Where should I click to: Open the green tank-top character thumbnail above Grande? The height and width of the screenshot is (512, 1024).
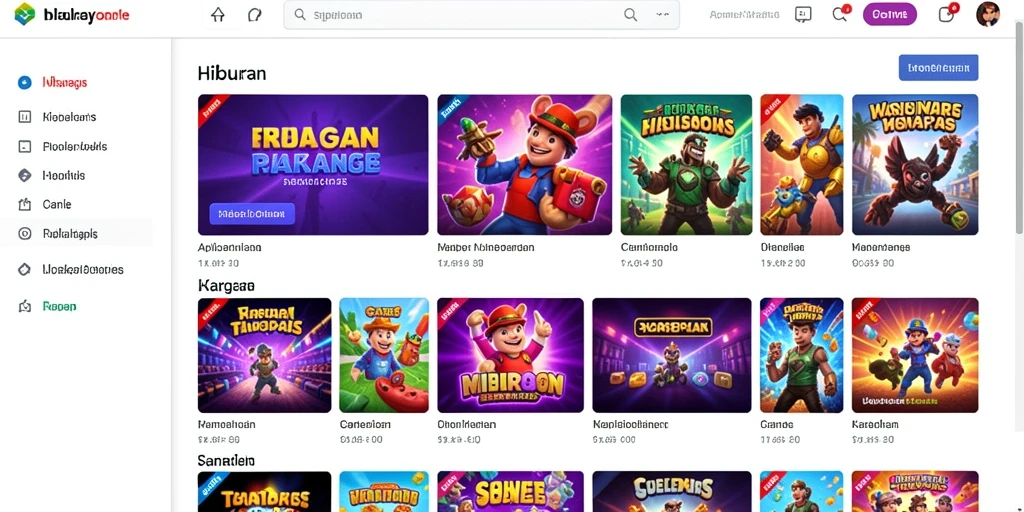point(802,355)
